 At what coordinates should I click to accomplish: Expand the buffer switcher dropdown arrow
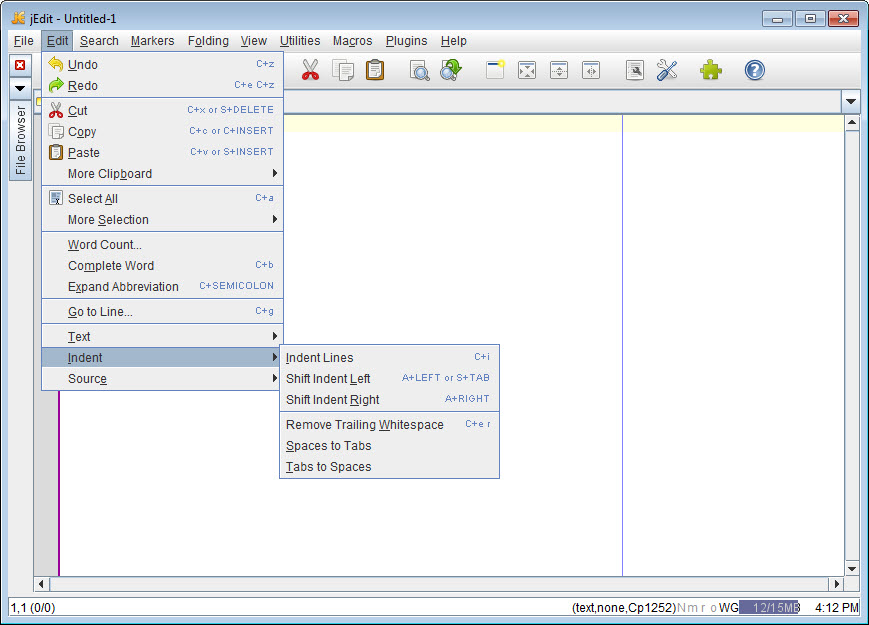coord(851,101)
